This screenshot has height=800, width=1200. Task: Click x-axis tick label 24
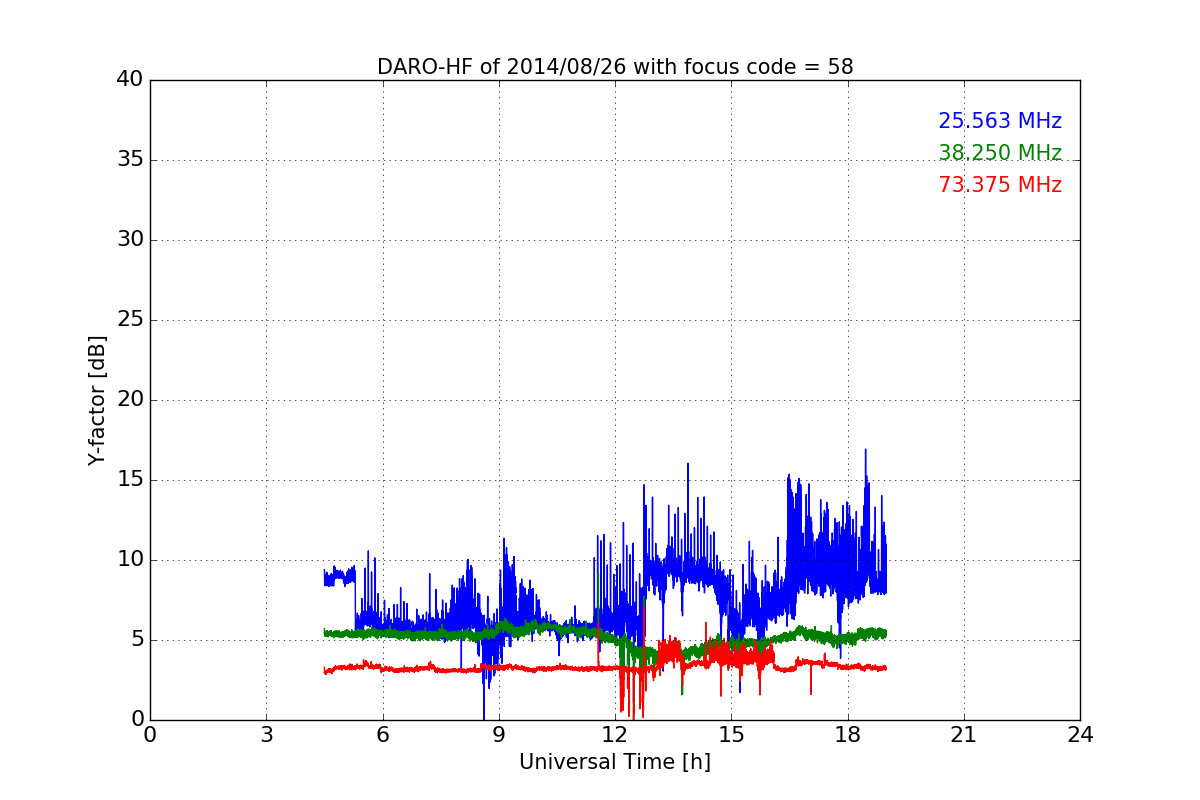pos(1080,734)
